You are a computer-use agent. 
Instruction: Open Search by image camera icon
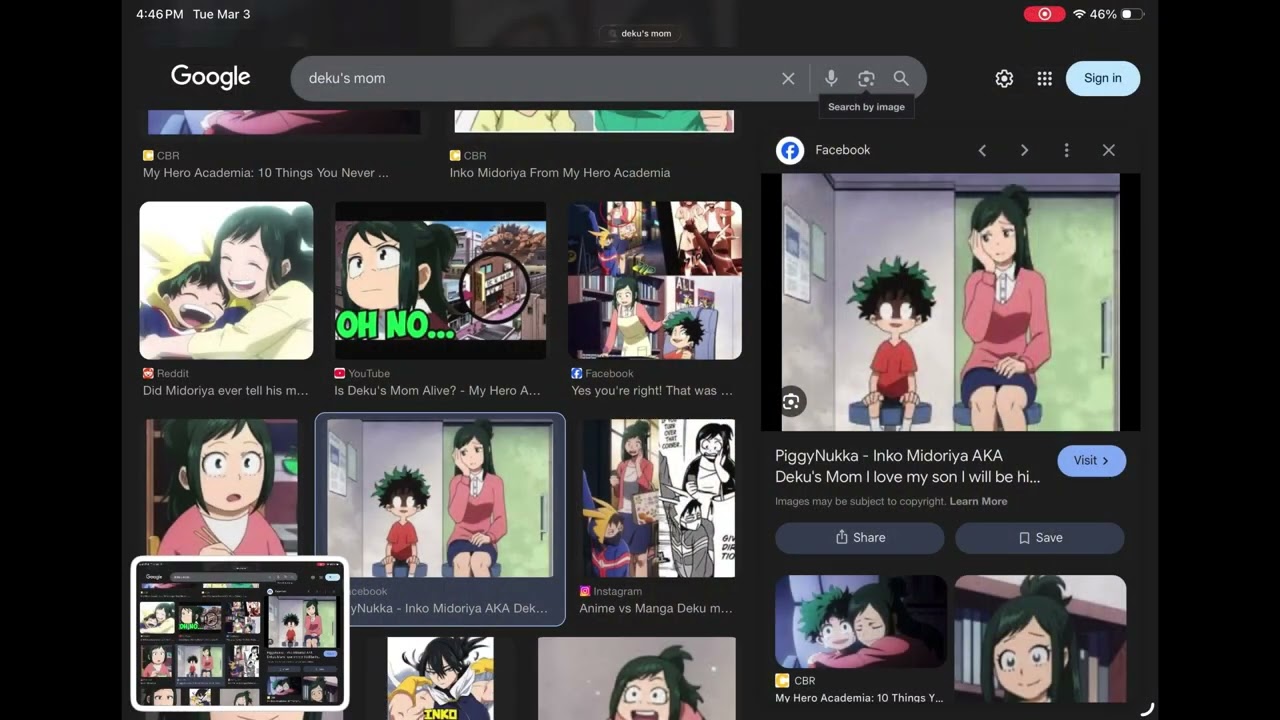866,78
